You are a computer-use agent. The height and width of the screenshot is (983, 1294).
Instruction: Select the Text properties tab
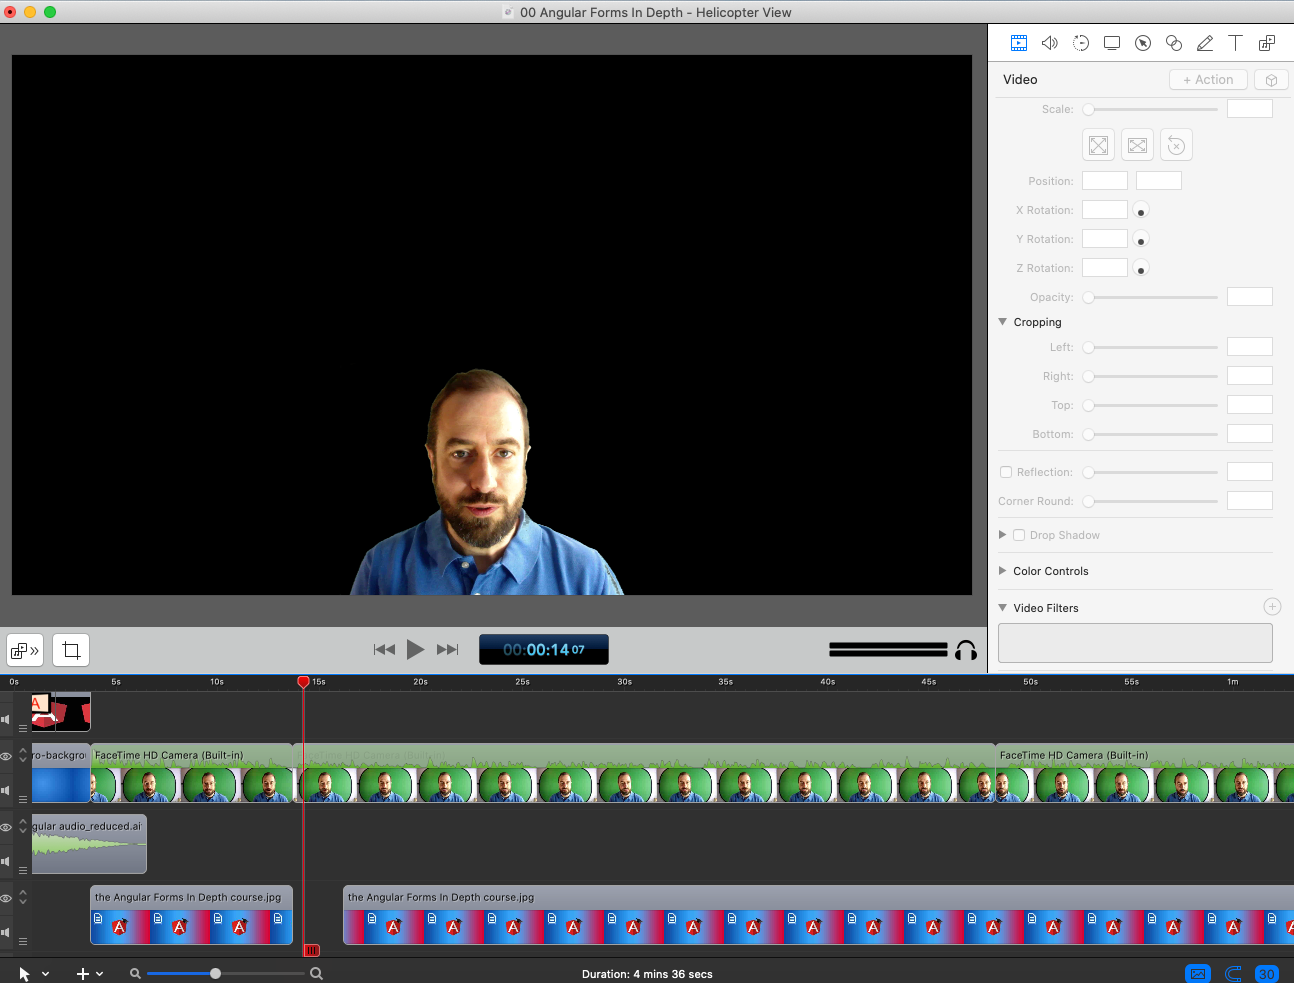pyautogui.click(x=1236, y=43)
